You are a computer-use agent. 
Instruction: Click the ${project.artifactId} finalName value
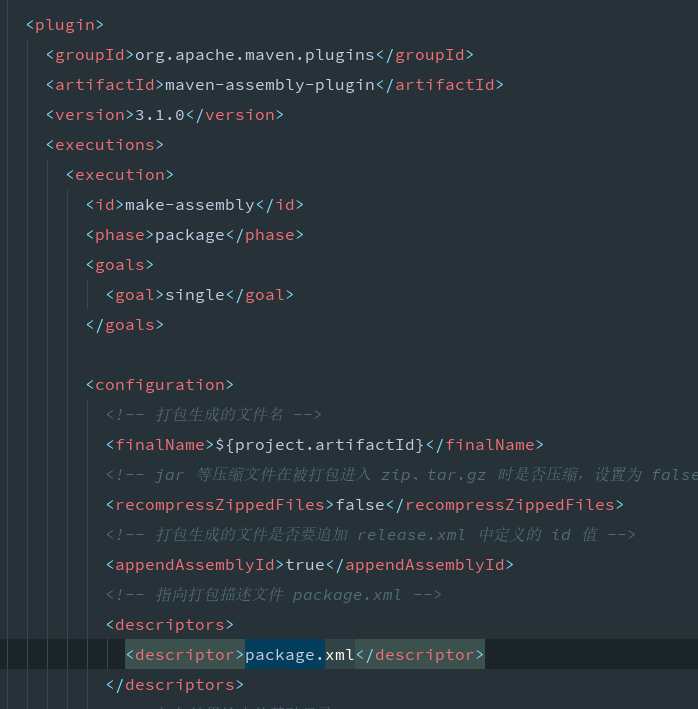(320, 445)
